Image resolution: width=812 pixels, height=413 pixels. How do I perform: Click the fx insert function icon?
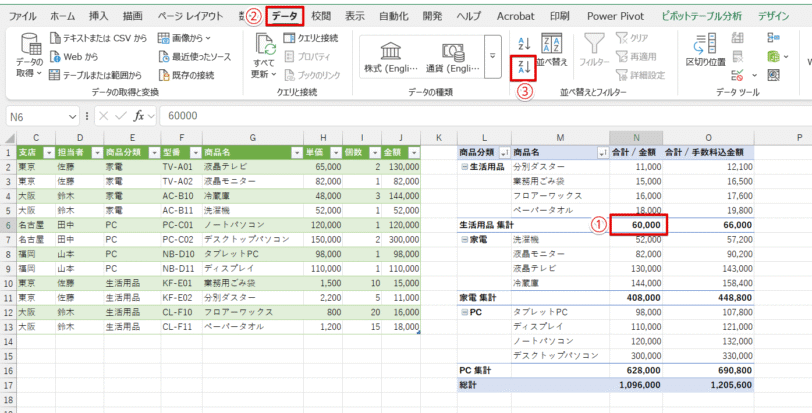(x=138, y=116)
